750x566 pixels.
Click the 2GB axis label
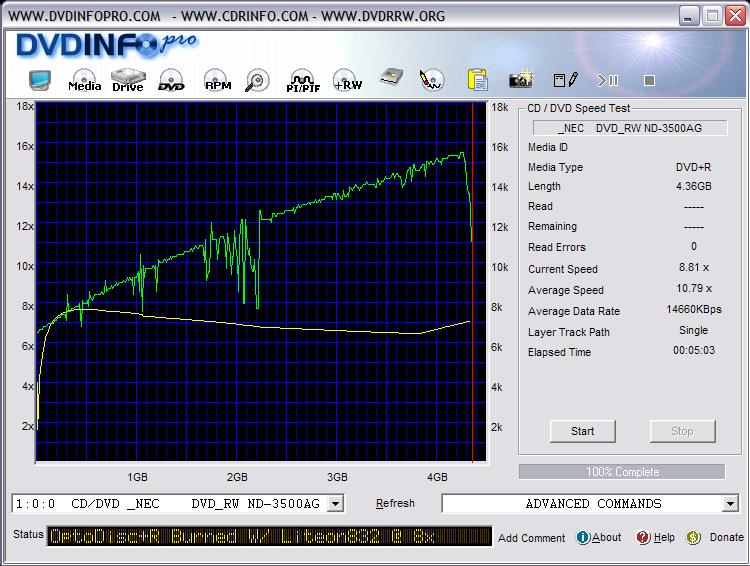pos(237,477)
